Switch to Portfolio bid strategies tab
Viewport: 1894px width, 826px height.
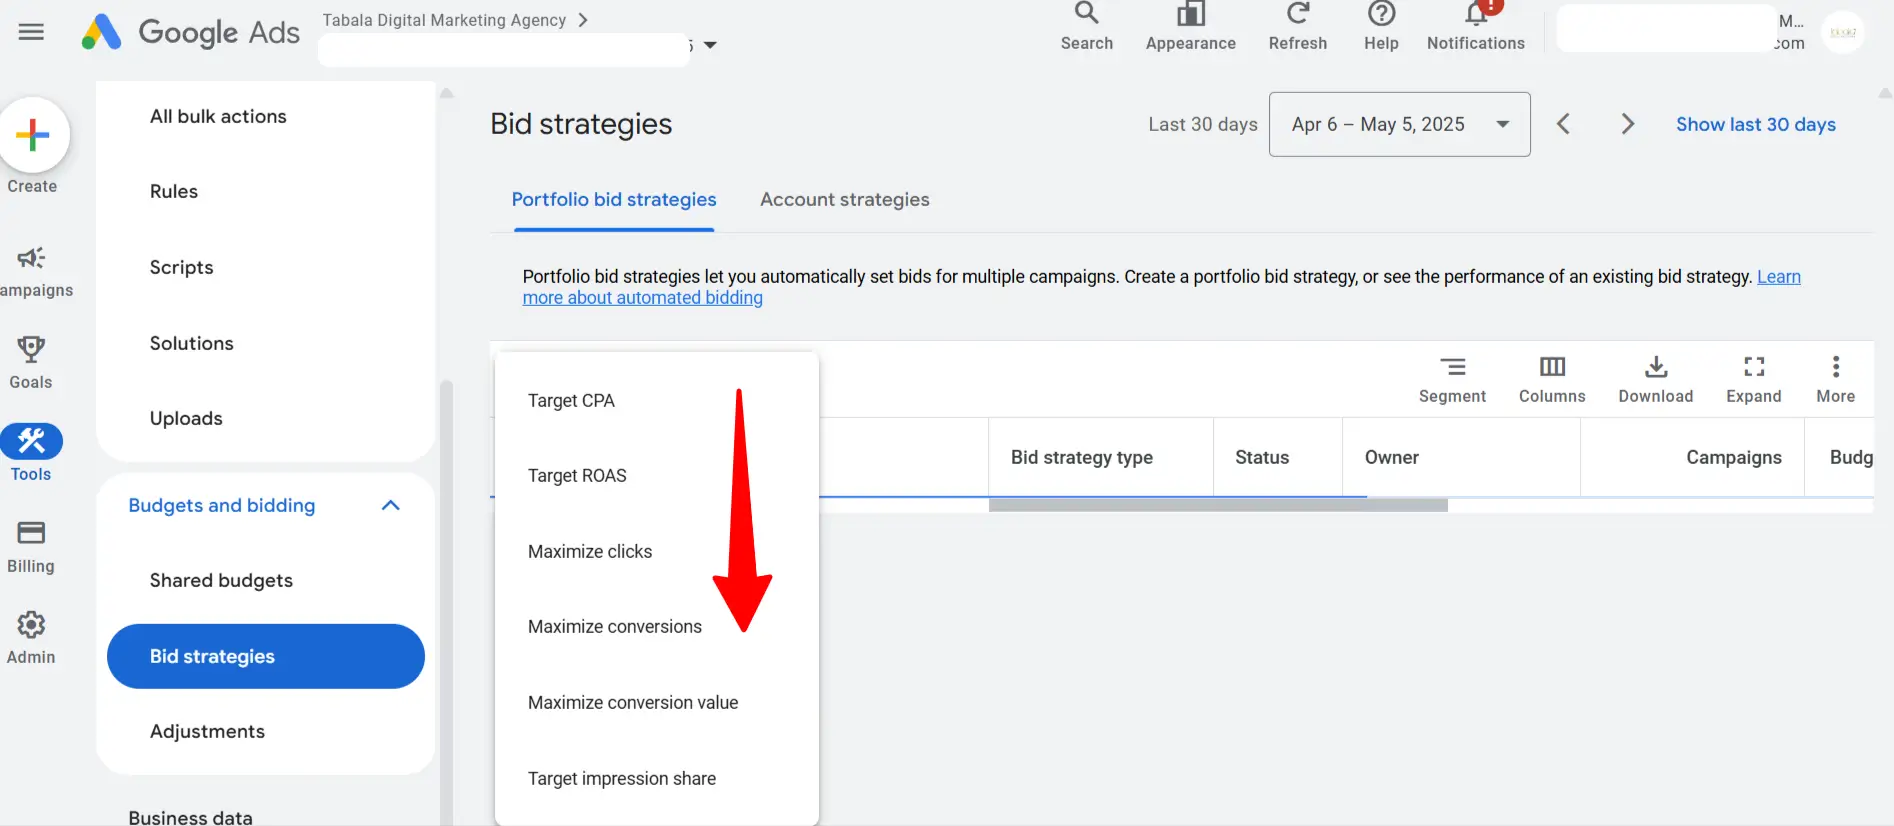pyautogui.click(x=614, y=199)
